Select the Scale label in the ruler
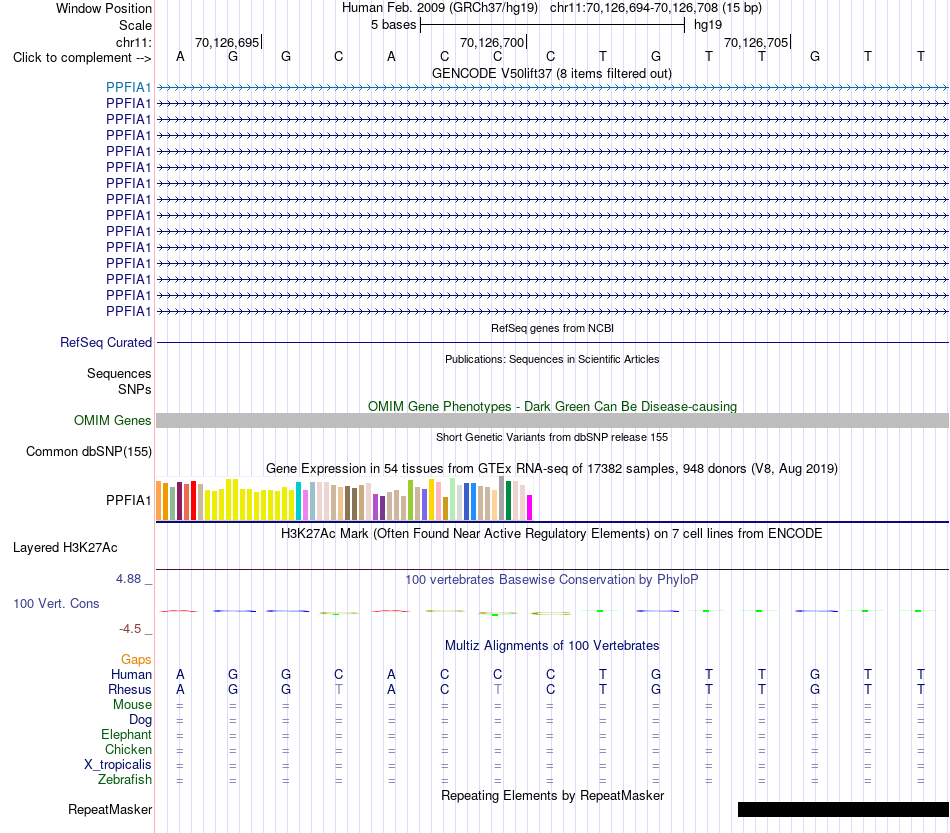This screenshot has width=950, height=833. [135, 25]
